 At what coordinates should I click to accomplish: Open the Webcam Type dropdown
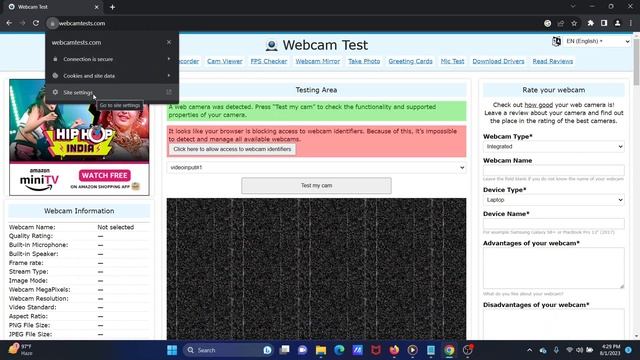(x=553, y=147)
